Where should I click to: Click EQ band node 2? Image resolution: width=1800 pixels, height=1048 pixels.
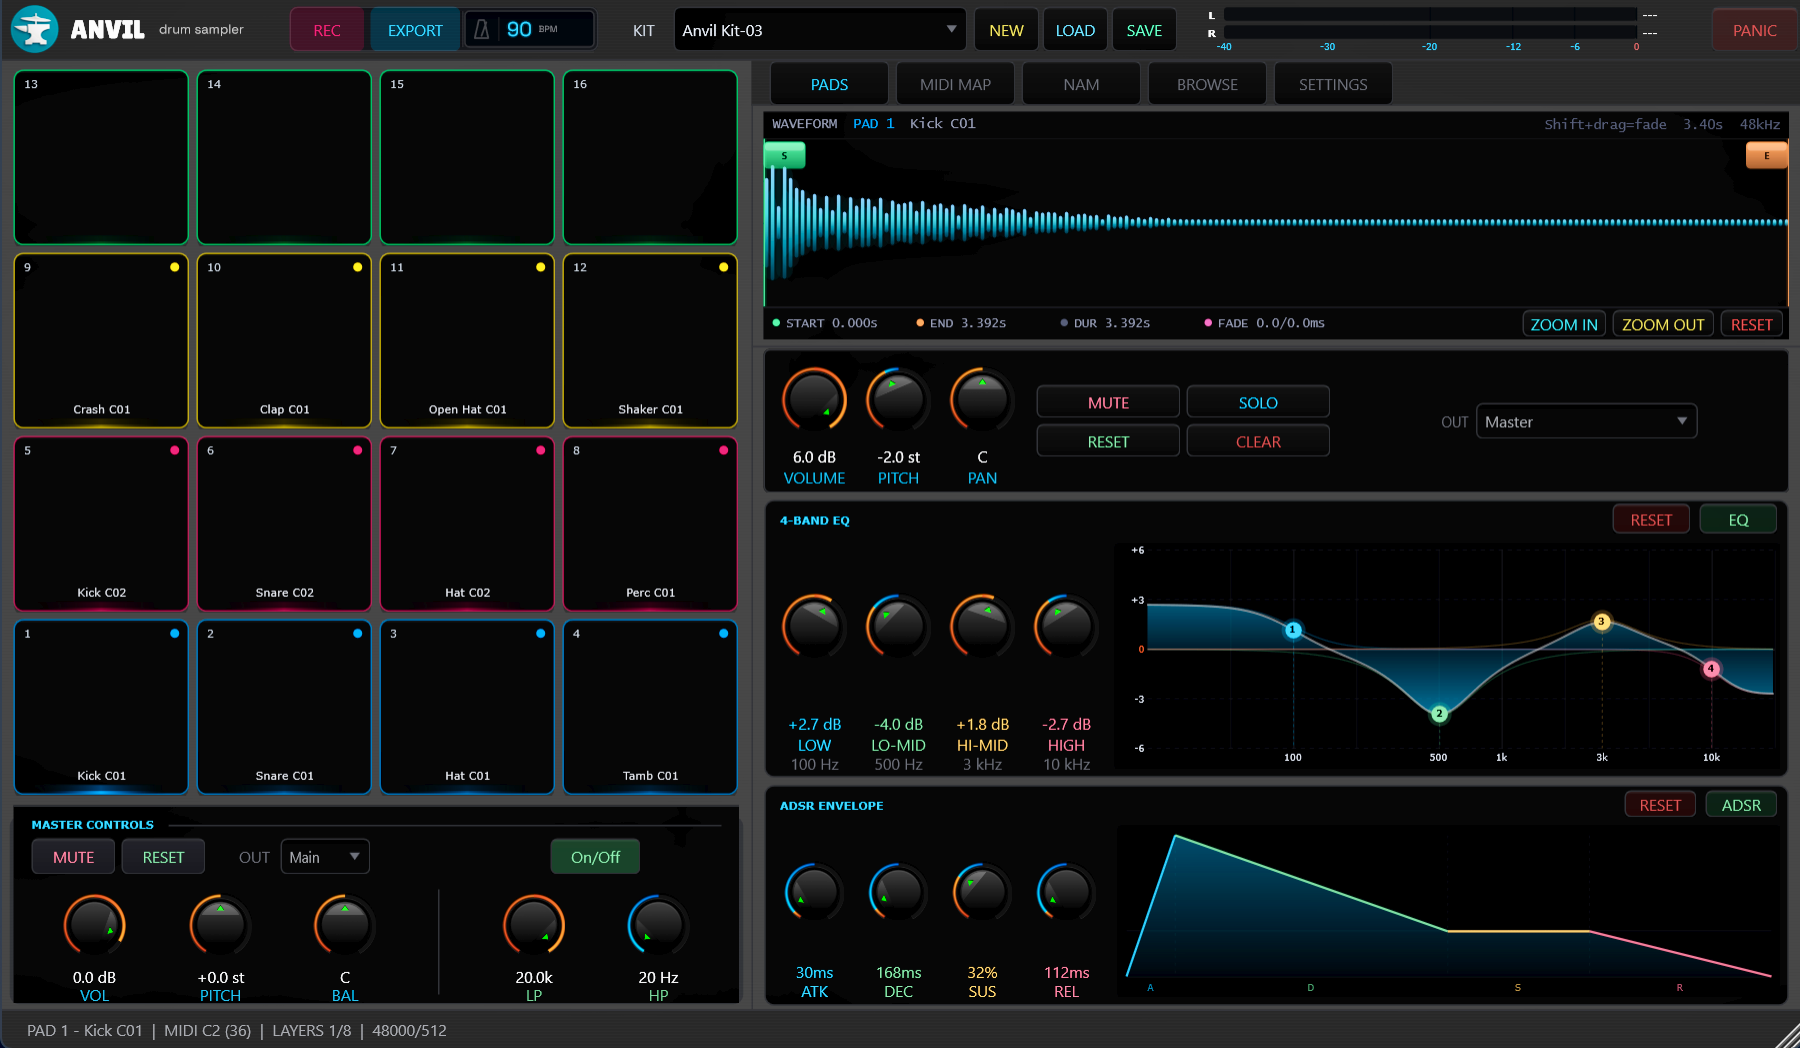1439,714
